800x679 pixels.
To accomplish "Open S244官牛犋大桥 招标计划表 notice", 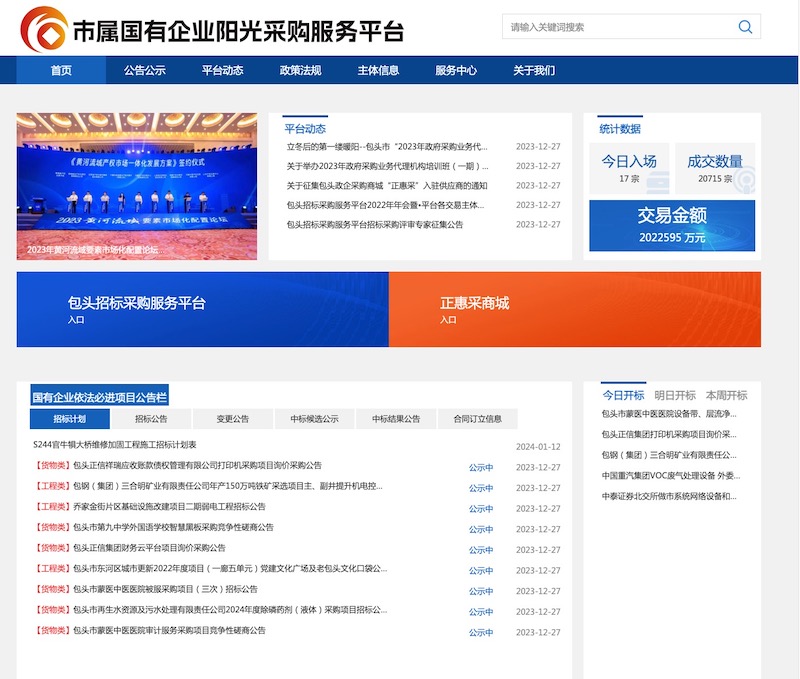I will pyautogui.click(x=115, y=445).
